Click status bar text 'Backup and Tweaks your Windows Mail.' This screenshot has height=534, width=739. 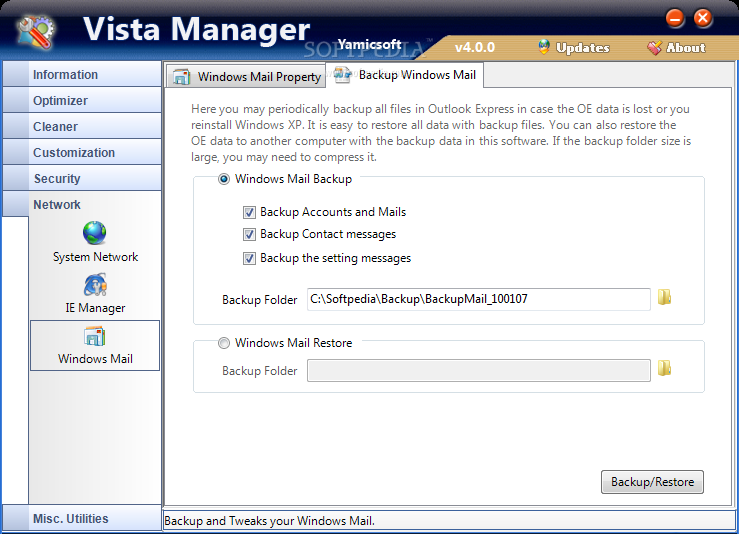(269, 521)
